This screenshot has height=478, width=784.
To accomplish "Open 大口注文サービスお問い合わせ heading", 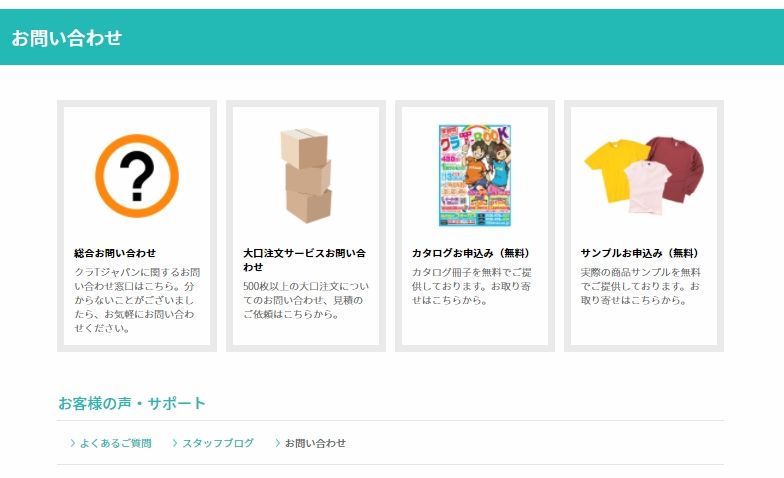I will [304, 260].
